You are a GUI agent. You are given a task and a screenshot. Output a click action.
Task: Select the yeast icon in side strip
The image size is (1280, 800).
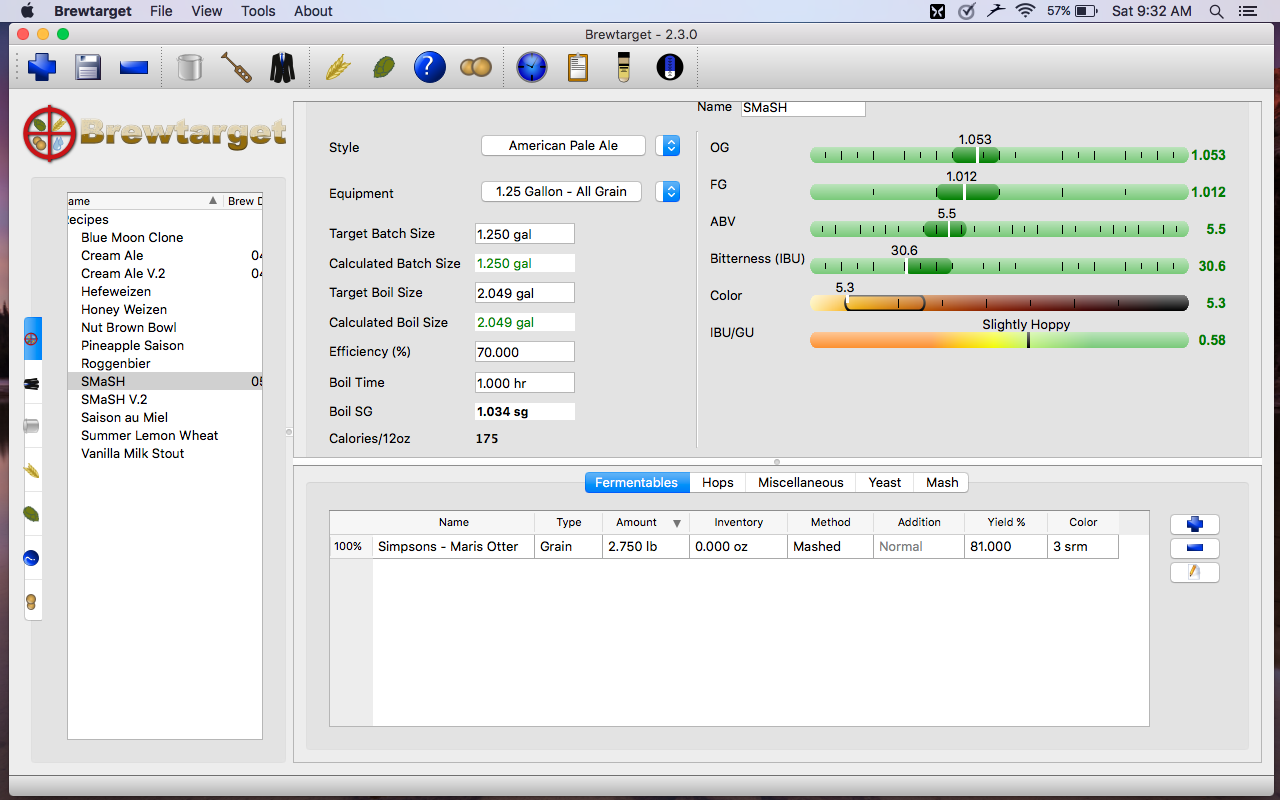pos(32,601)
